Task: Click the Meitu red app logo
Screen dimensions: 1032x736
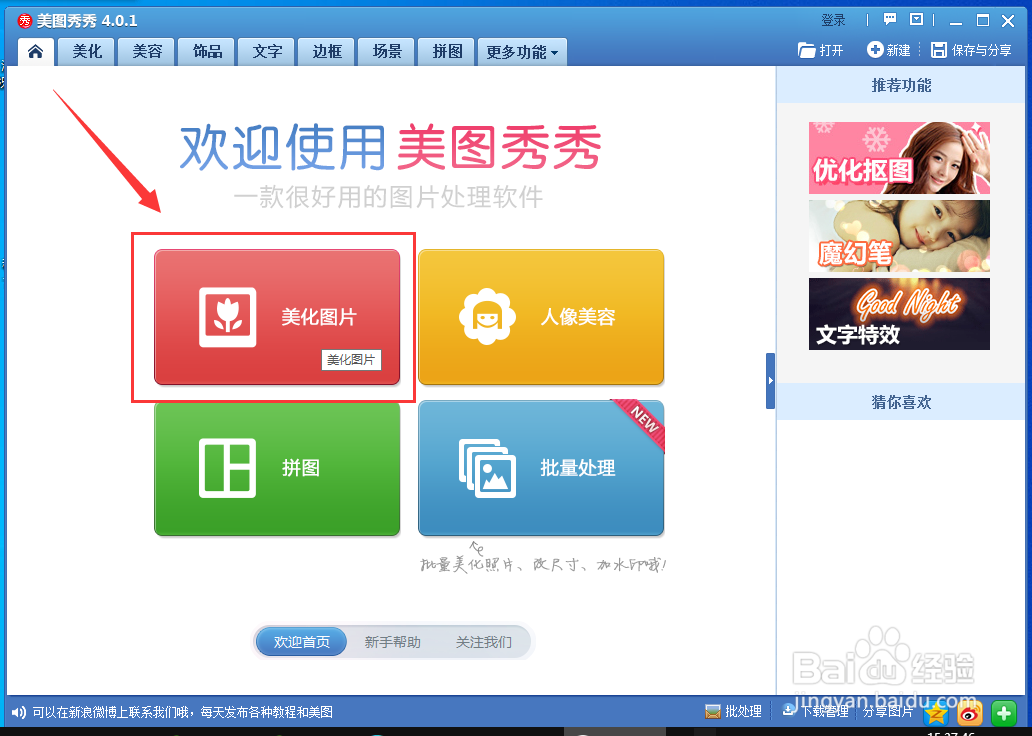Action: [25, 21]
